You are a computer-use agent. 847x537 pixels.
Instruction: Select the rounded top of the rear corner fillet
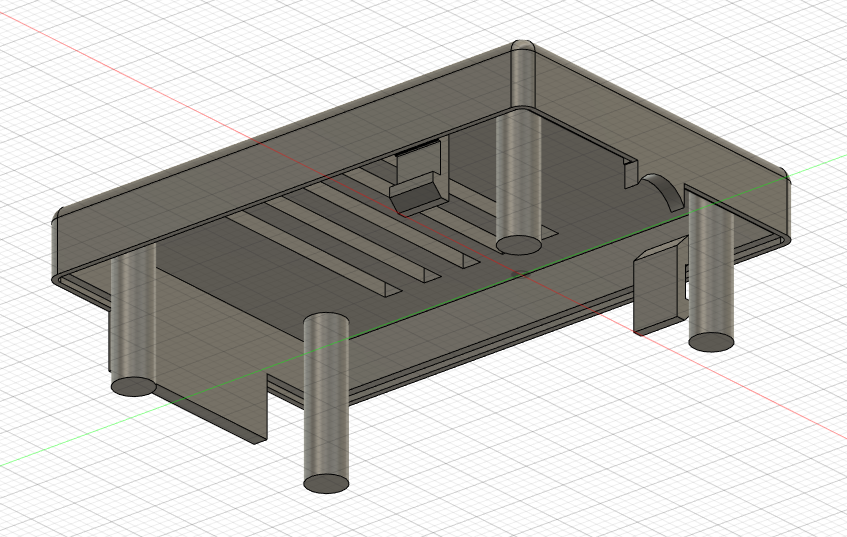coord(523,46)
